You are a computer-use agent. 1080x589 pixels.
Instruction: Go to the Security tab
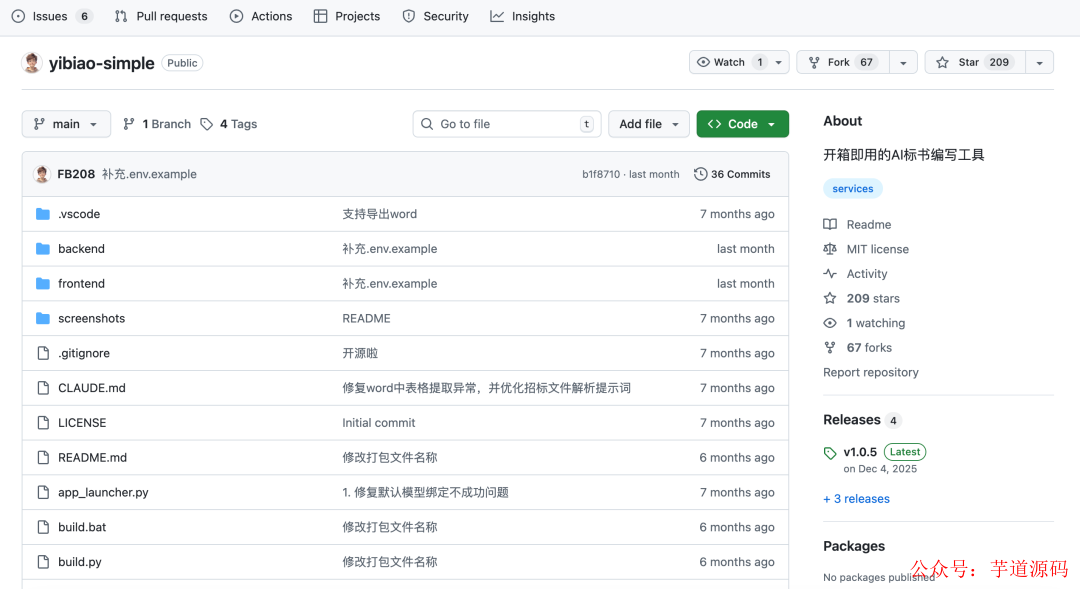pos(435,16)
